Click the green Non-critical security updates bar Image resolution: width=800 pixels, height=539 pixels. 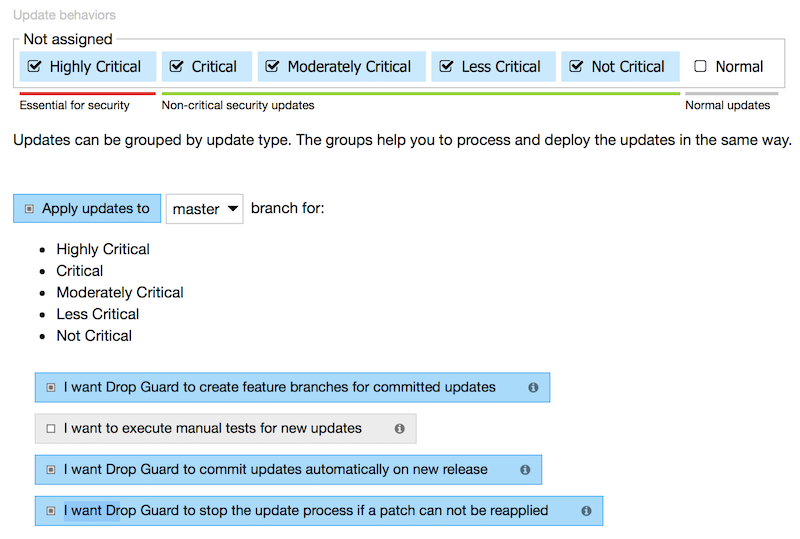420,94
